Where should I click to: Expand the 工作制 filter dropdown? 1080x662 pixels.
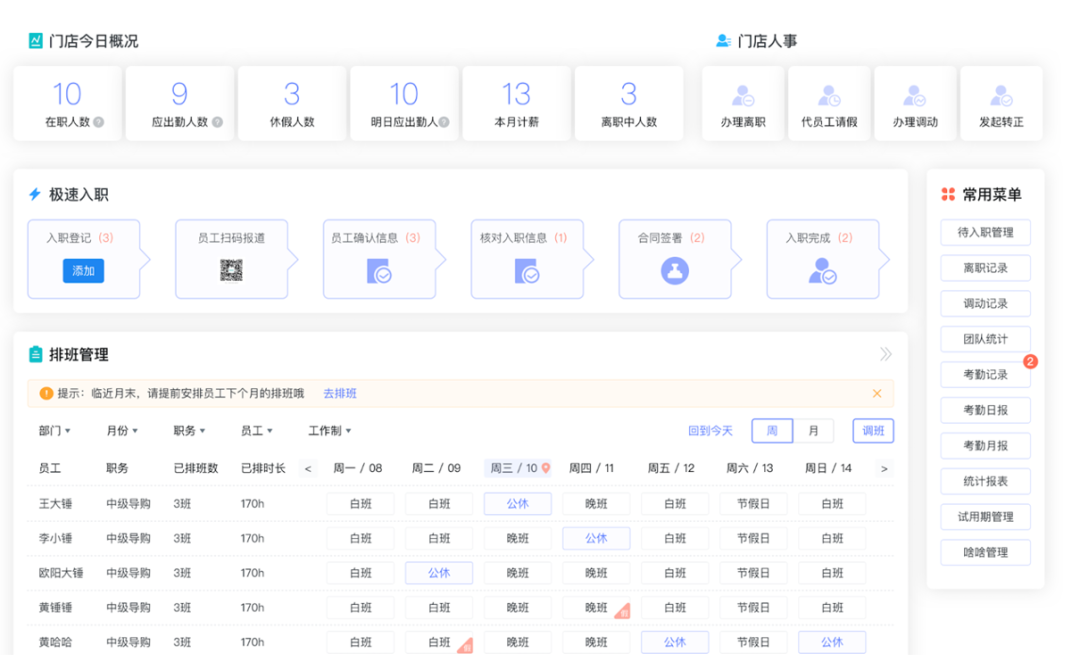330,431
